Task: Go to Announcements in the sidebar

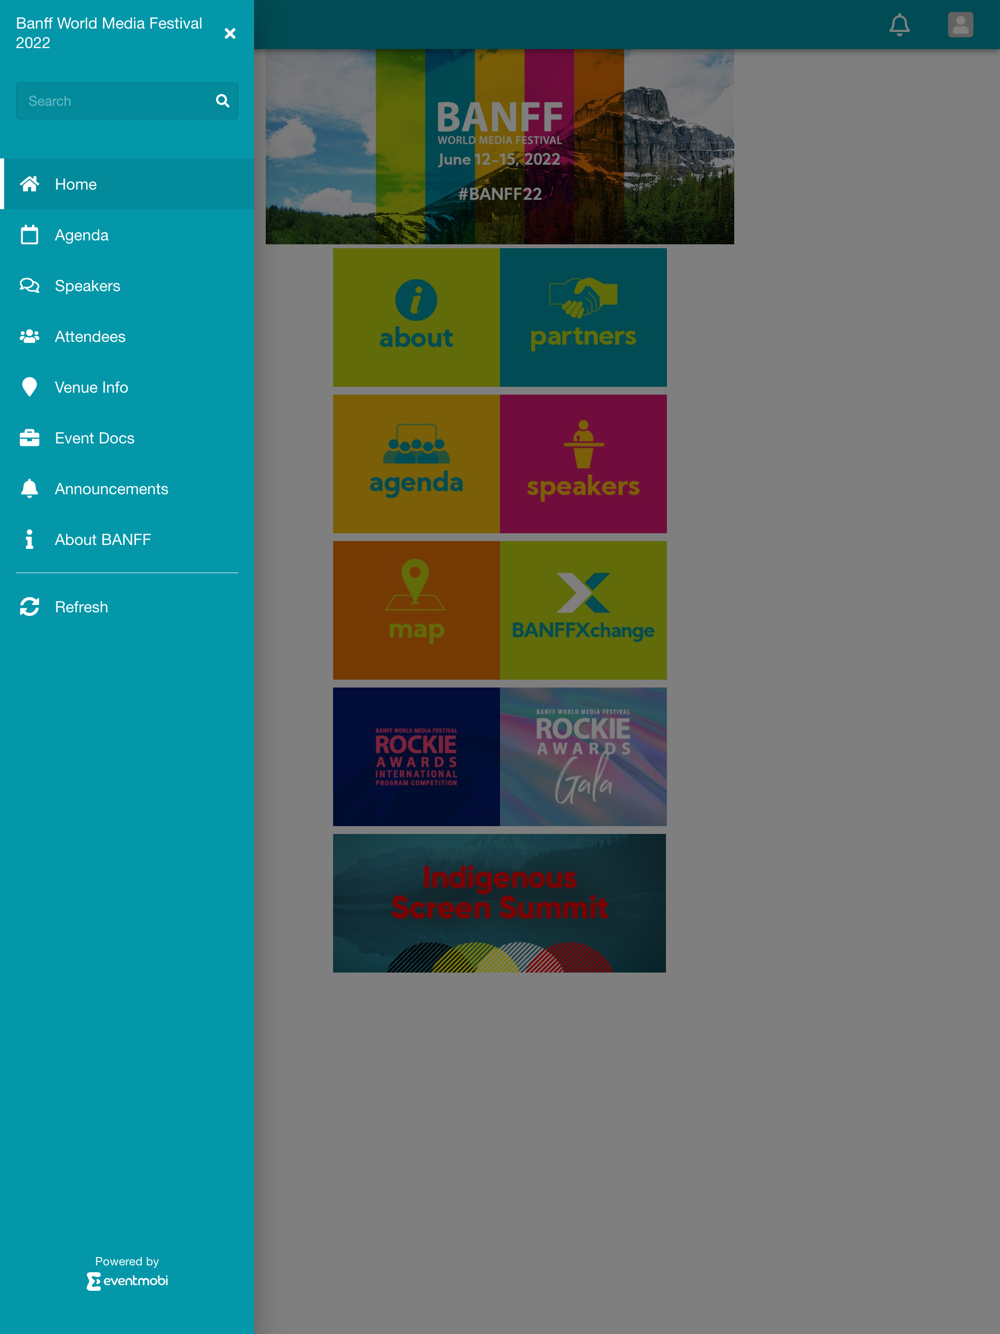Action: pos(127,489)
